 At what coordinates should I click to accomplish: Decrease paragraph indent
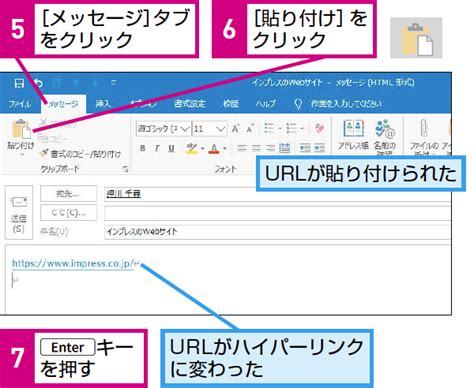[x=305, y=148]
